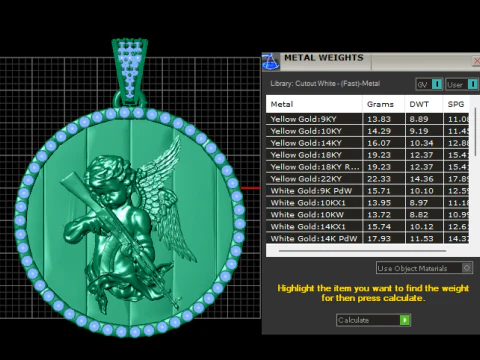The height and width of the screenshot is (360, 480).
Task: Click the scale icon in Metal Weights header
Action: pos(271,61)
